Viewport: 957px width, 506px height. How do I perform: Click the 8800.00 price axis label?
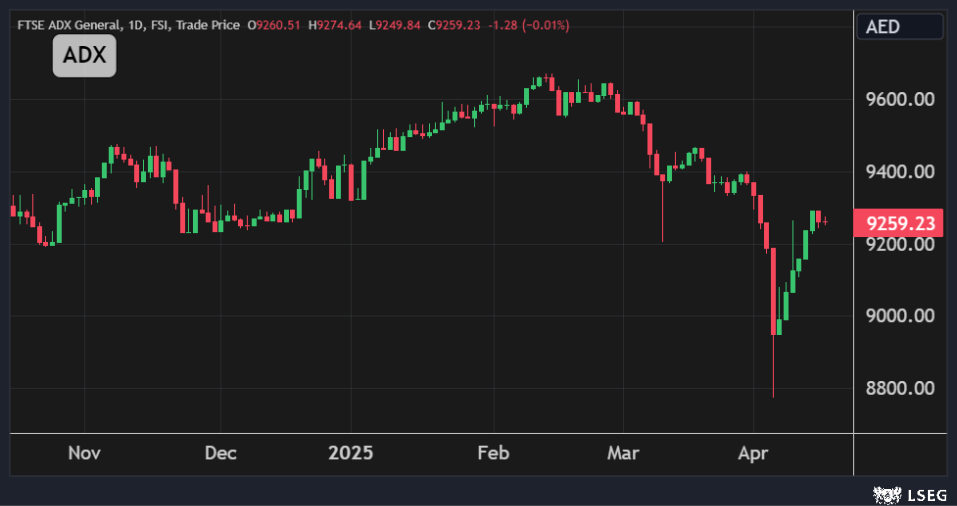[899, 388]
